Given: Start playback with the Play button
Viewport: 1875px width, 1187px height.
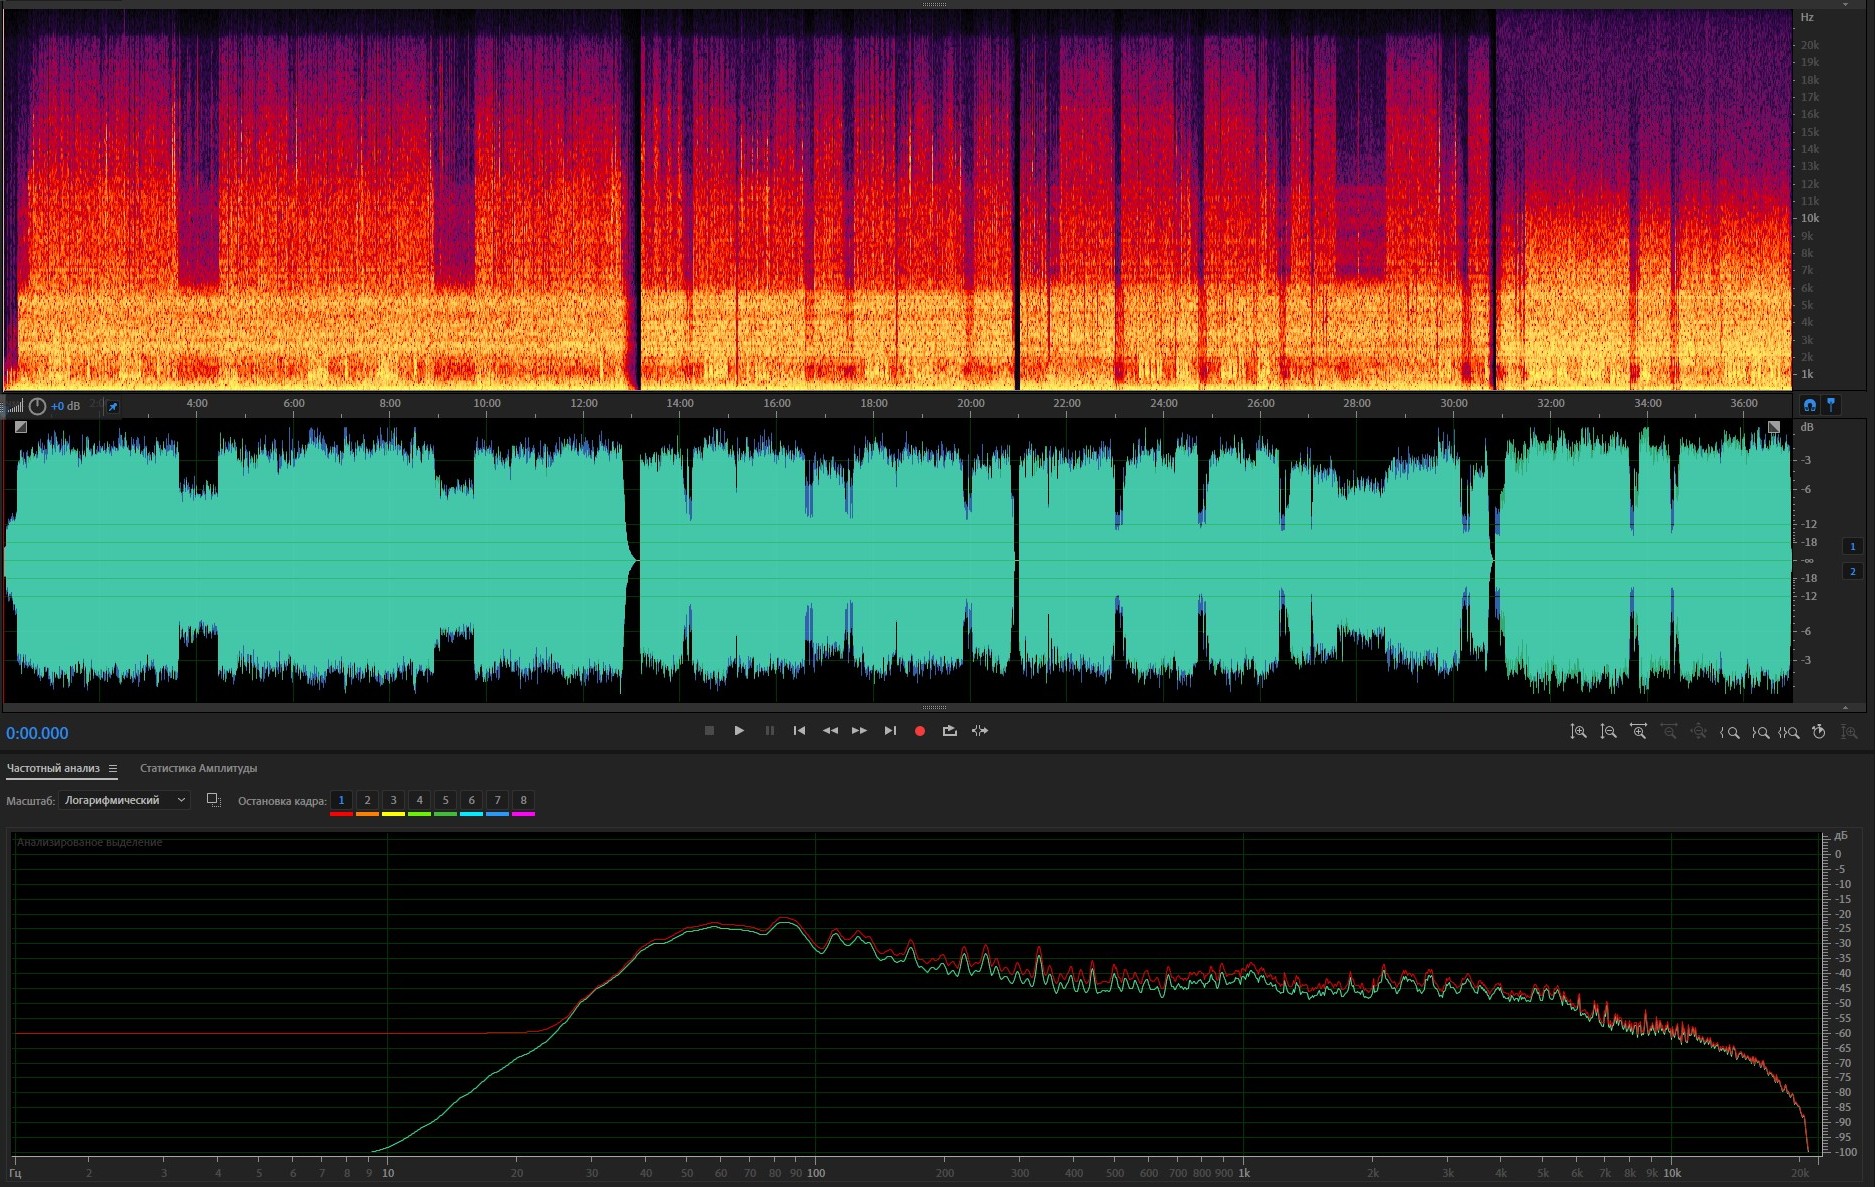Looking at the screenshot, I should [x=739, y=731].
